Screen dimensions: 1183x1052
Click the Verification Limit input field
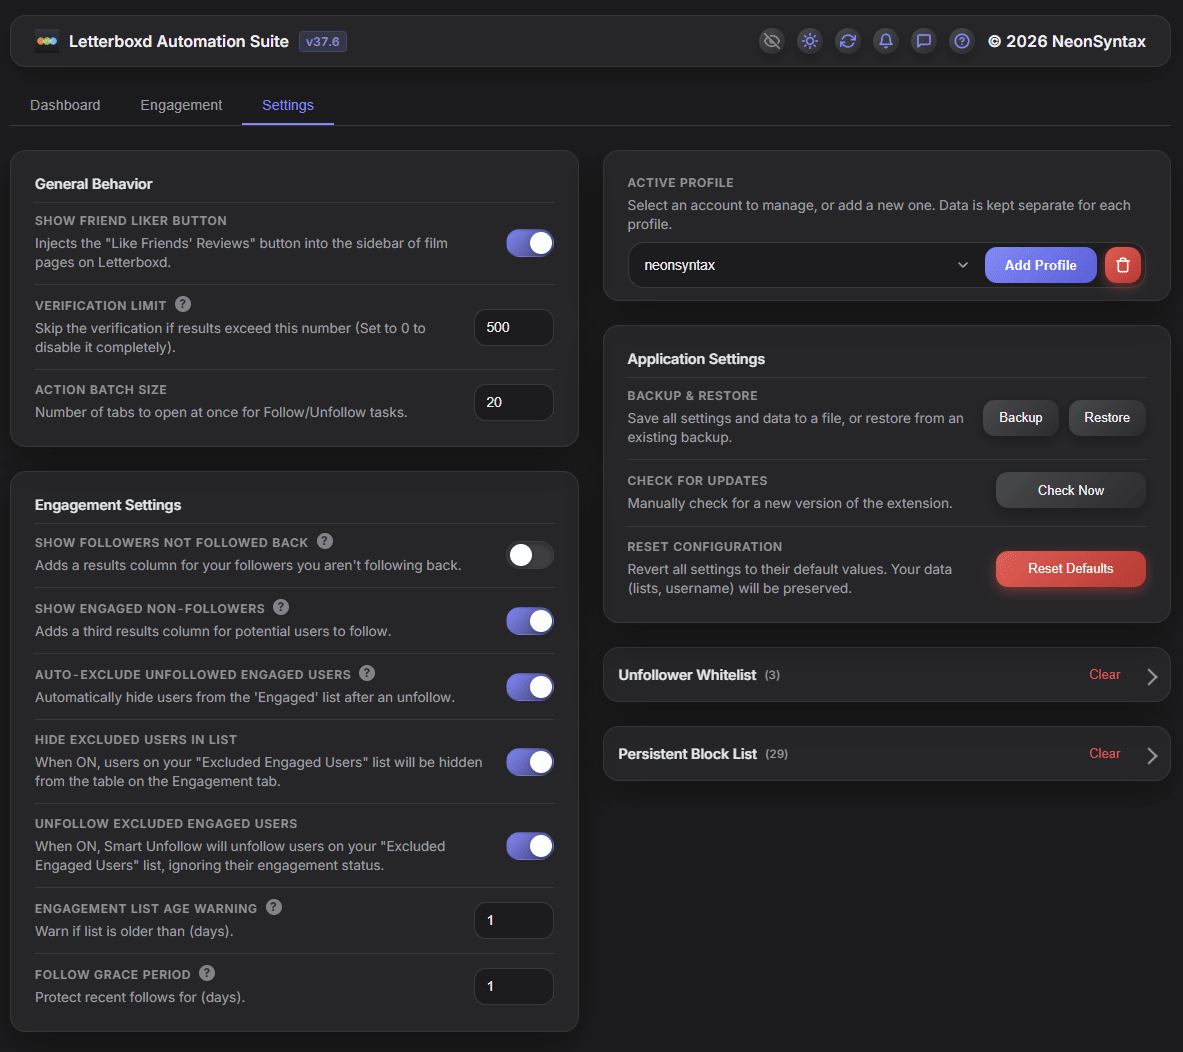pos(514,328)
